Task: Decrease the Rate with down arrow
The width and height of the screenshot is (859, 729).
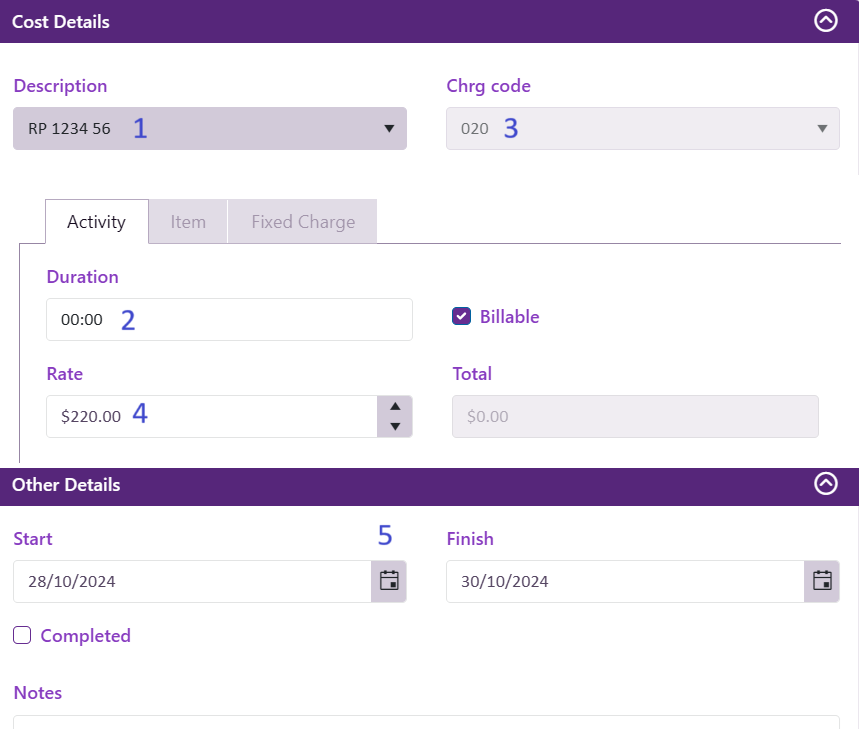Action: pos(395,427)
